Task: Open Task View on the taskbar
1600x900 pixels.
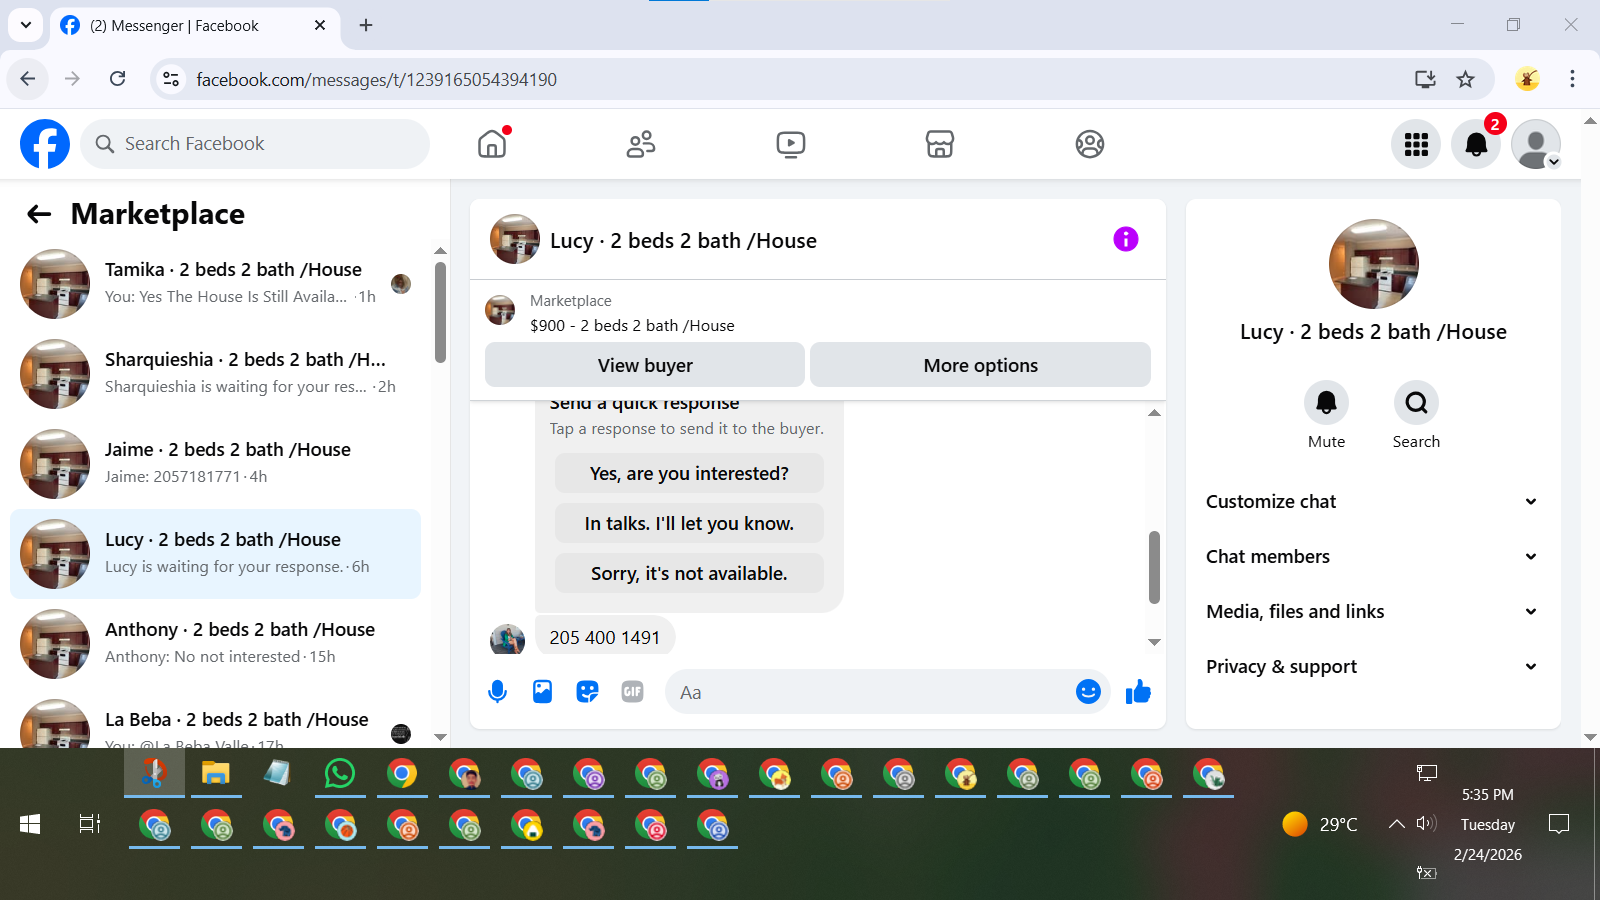Action: click(90, 824)
